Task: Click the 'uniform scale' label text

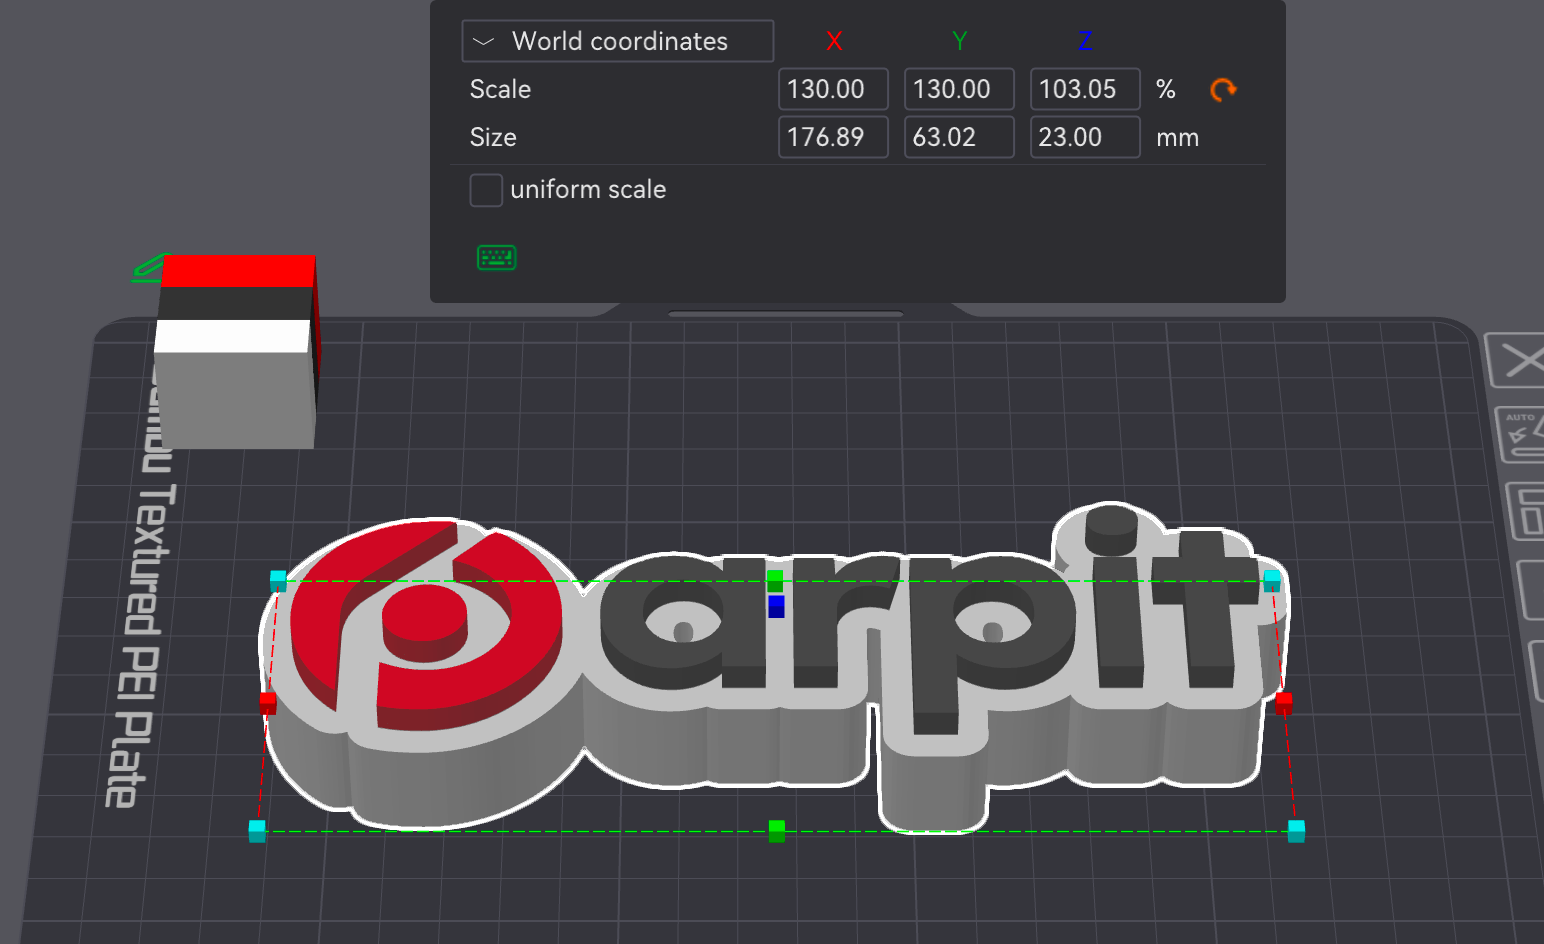Action: pyautogui.click(x=588, y=190)
